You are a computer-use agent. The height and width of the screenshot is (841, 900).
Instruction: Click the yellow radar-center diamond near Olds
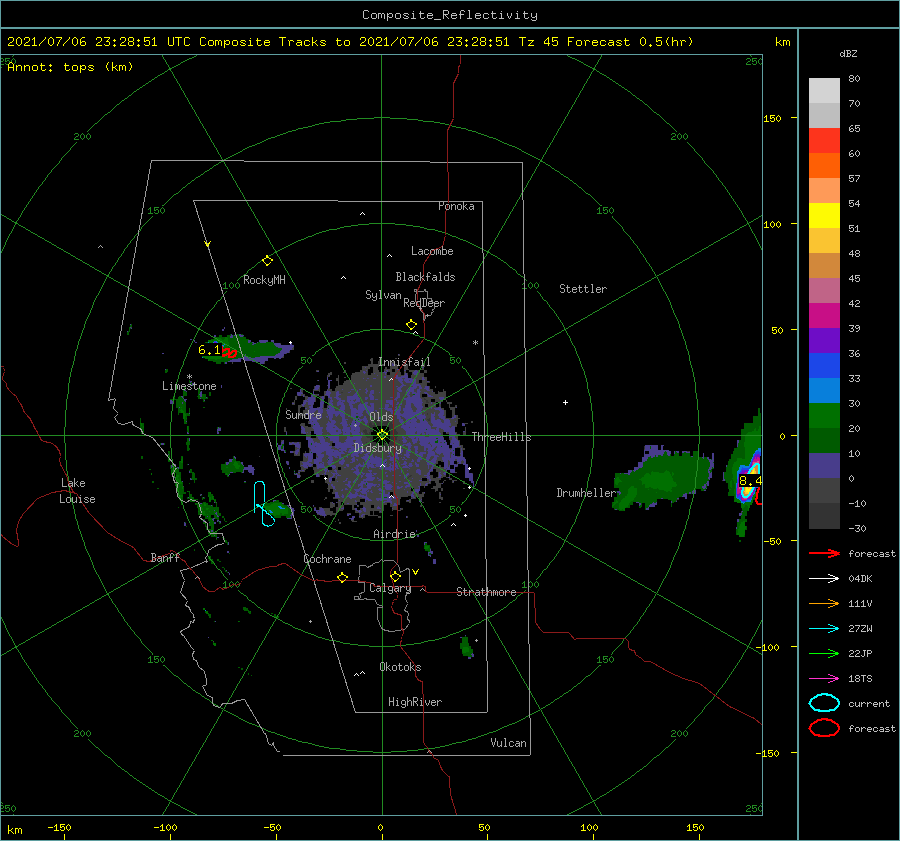[x=382, y=435]
